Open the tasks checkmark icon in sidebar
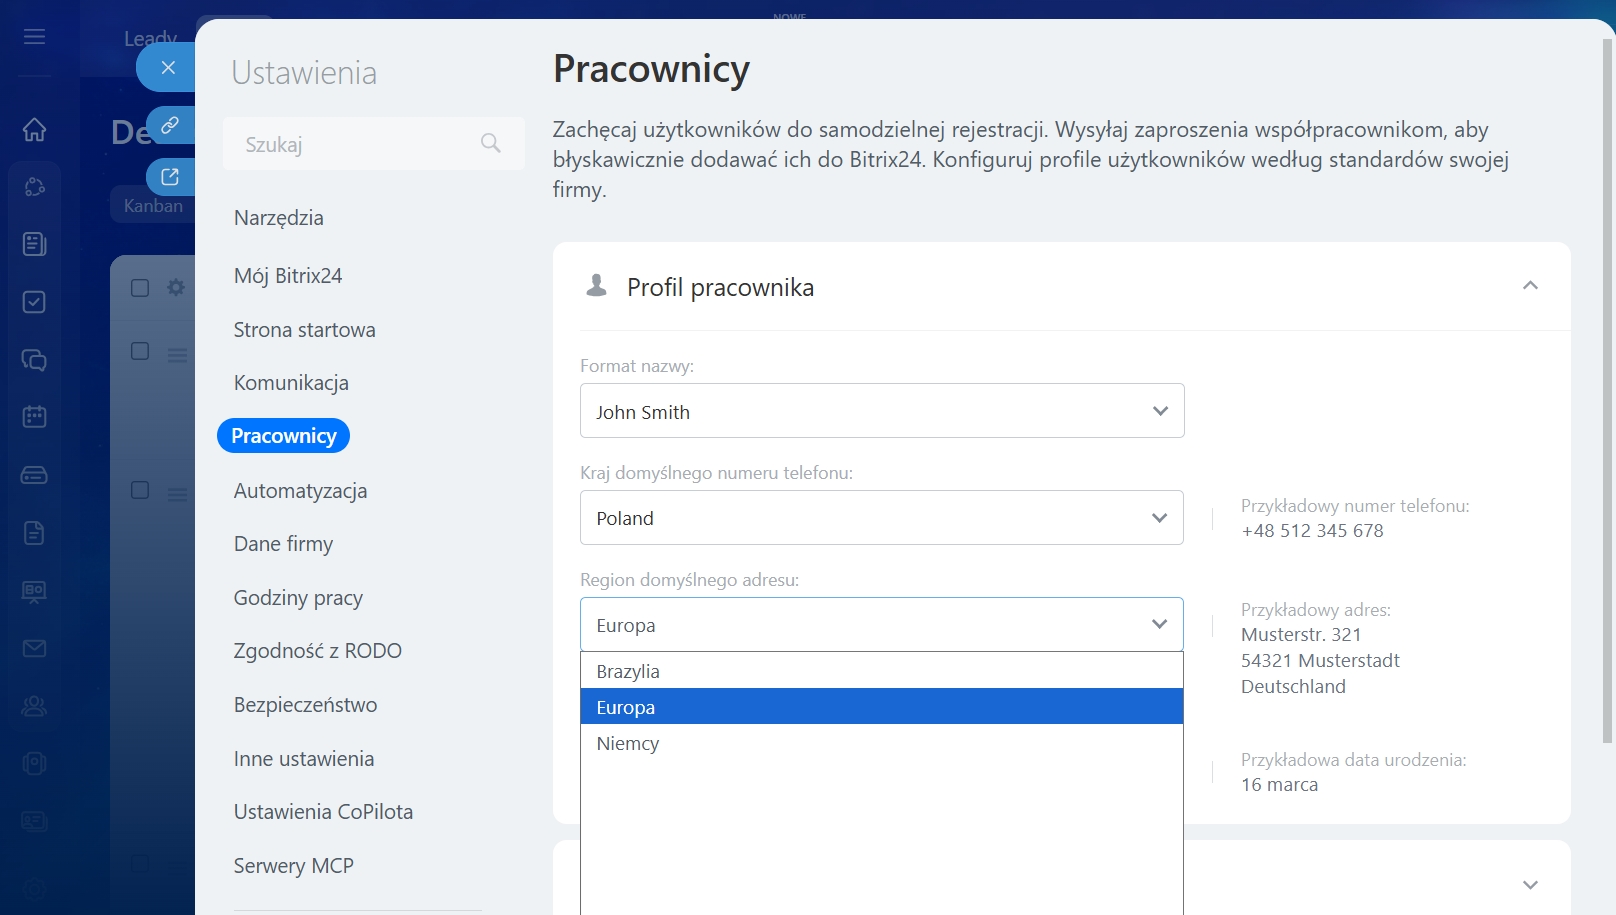1616x915 pixels. click(x=34, y=302)
